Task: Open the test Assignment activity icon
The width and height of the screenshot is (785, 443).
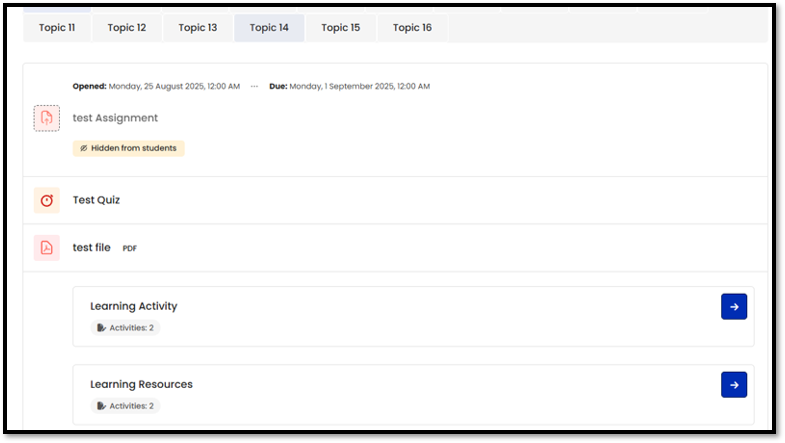Action: (46, 118)
